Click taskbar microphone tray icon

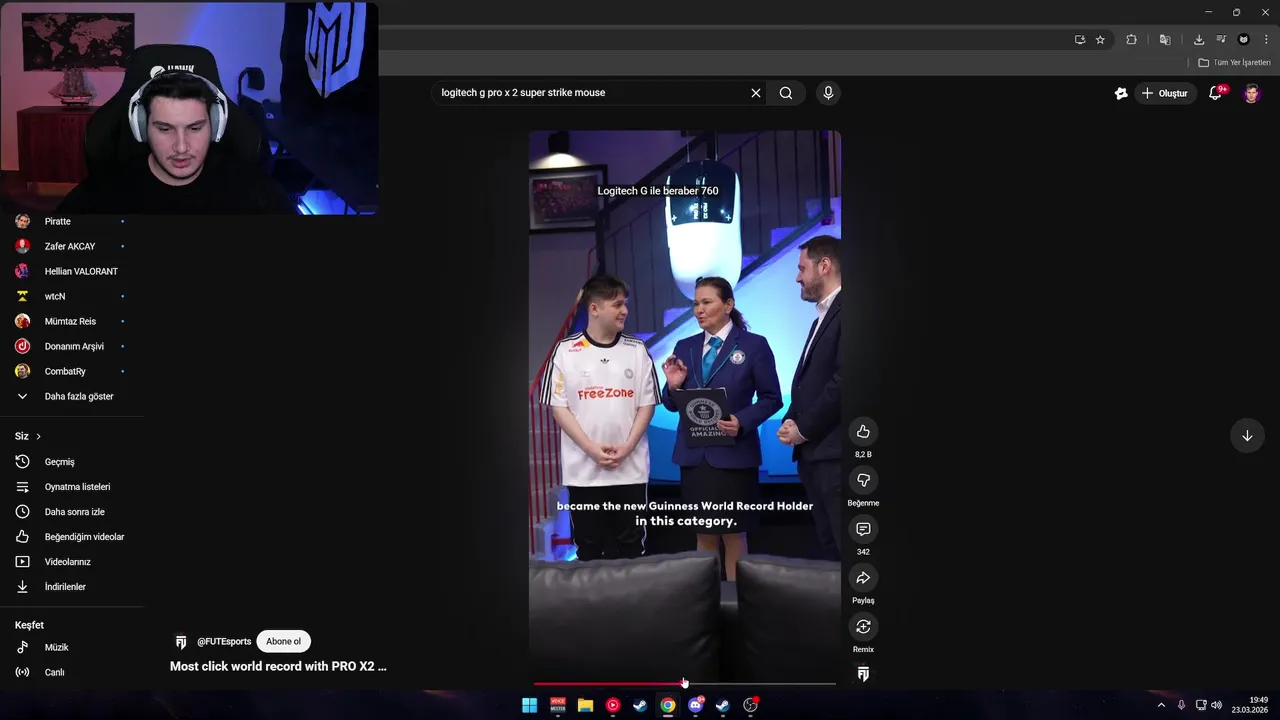[1181, 705]
